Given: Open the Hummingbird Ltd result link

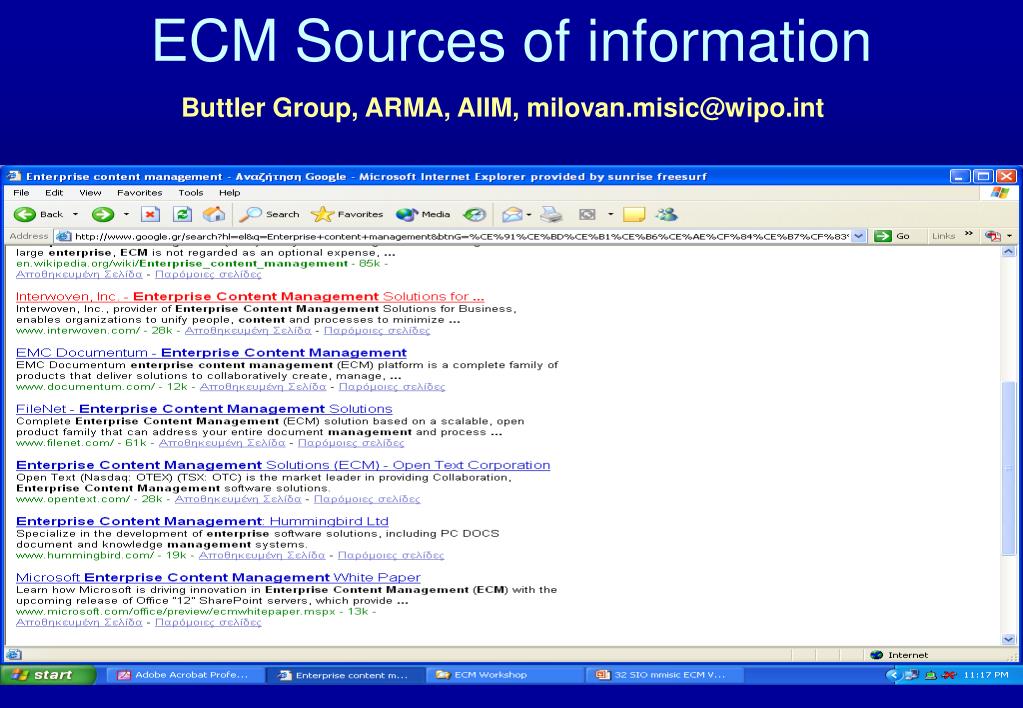Looking at the screenshot, I should 202,521.
